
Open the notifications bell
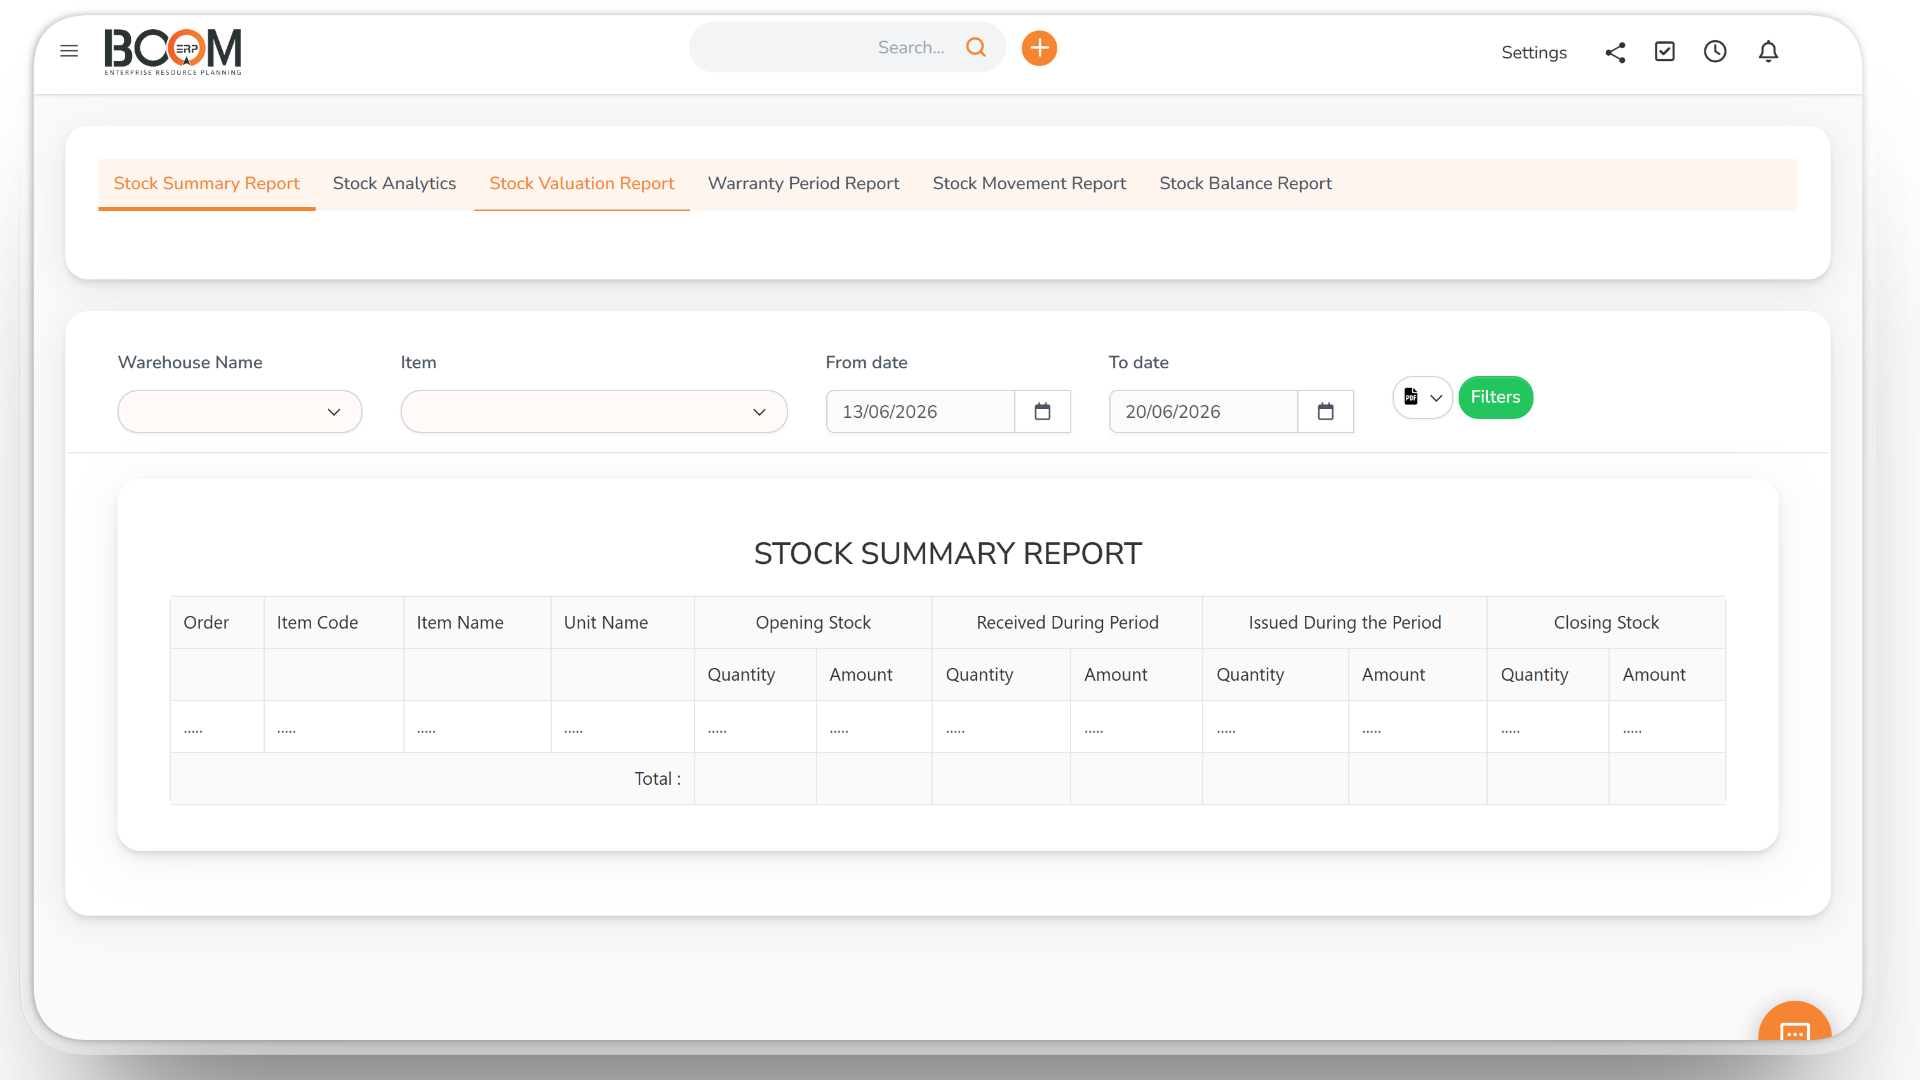(x=1768, y=51)
